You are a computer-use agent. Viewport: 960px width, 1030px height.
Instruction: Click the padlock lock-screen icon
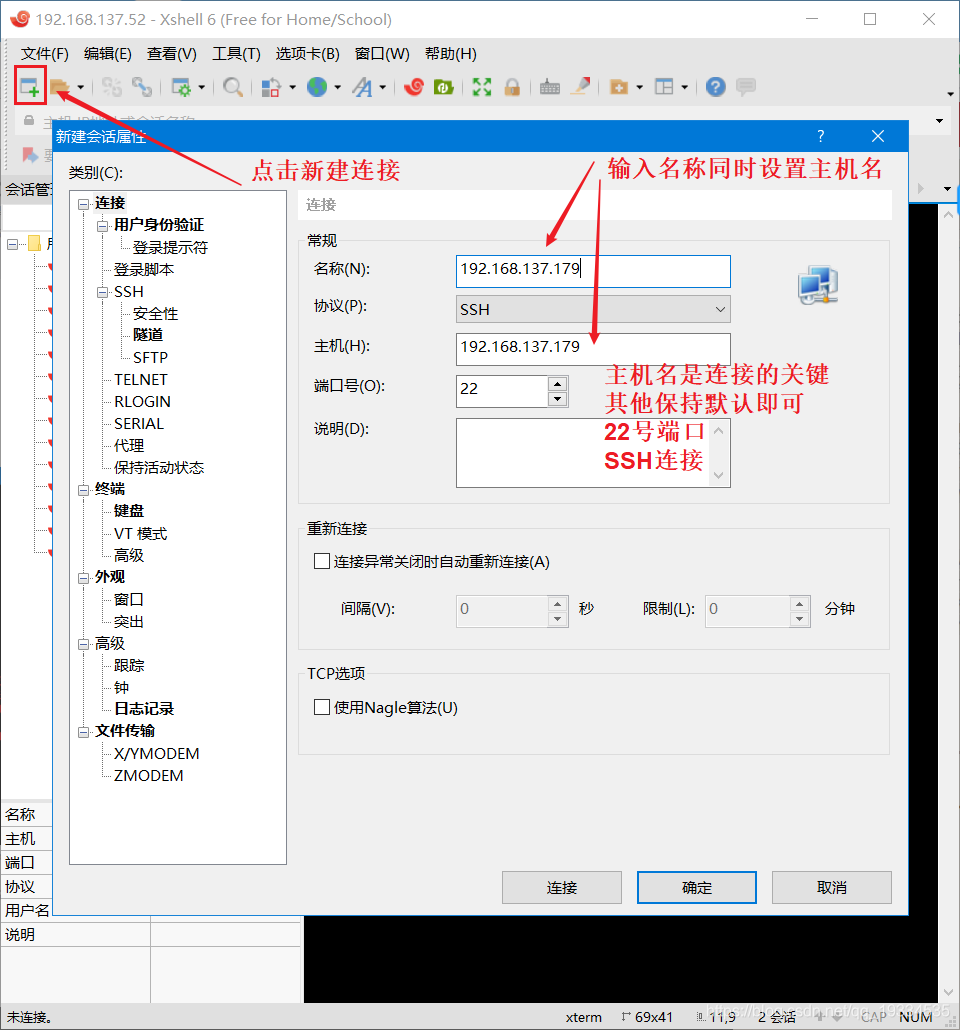coord(513,87)
